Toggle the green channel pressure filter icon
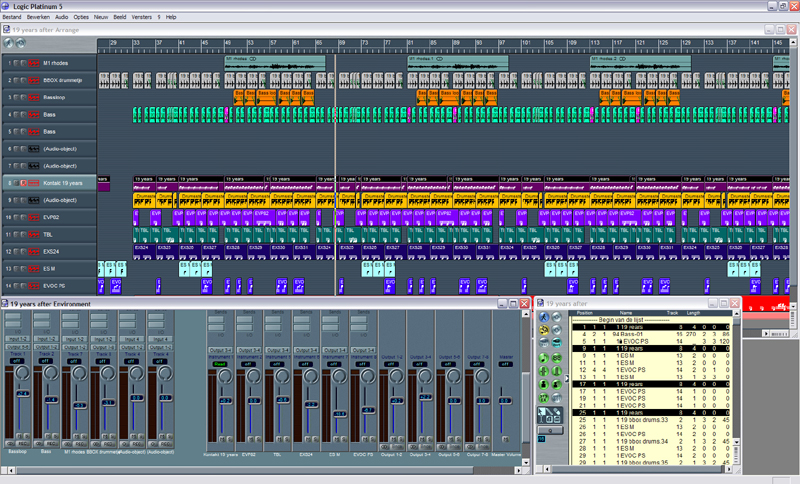Screen dimensions: 800x484 point(544,385)
